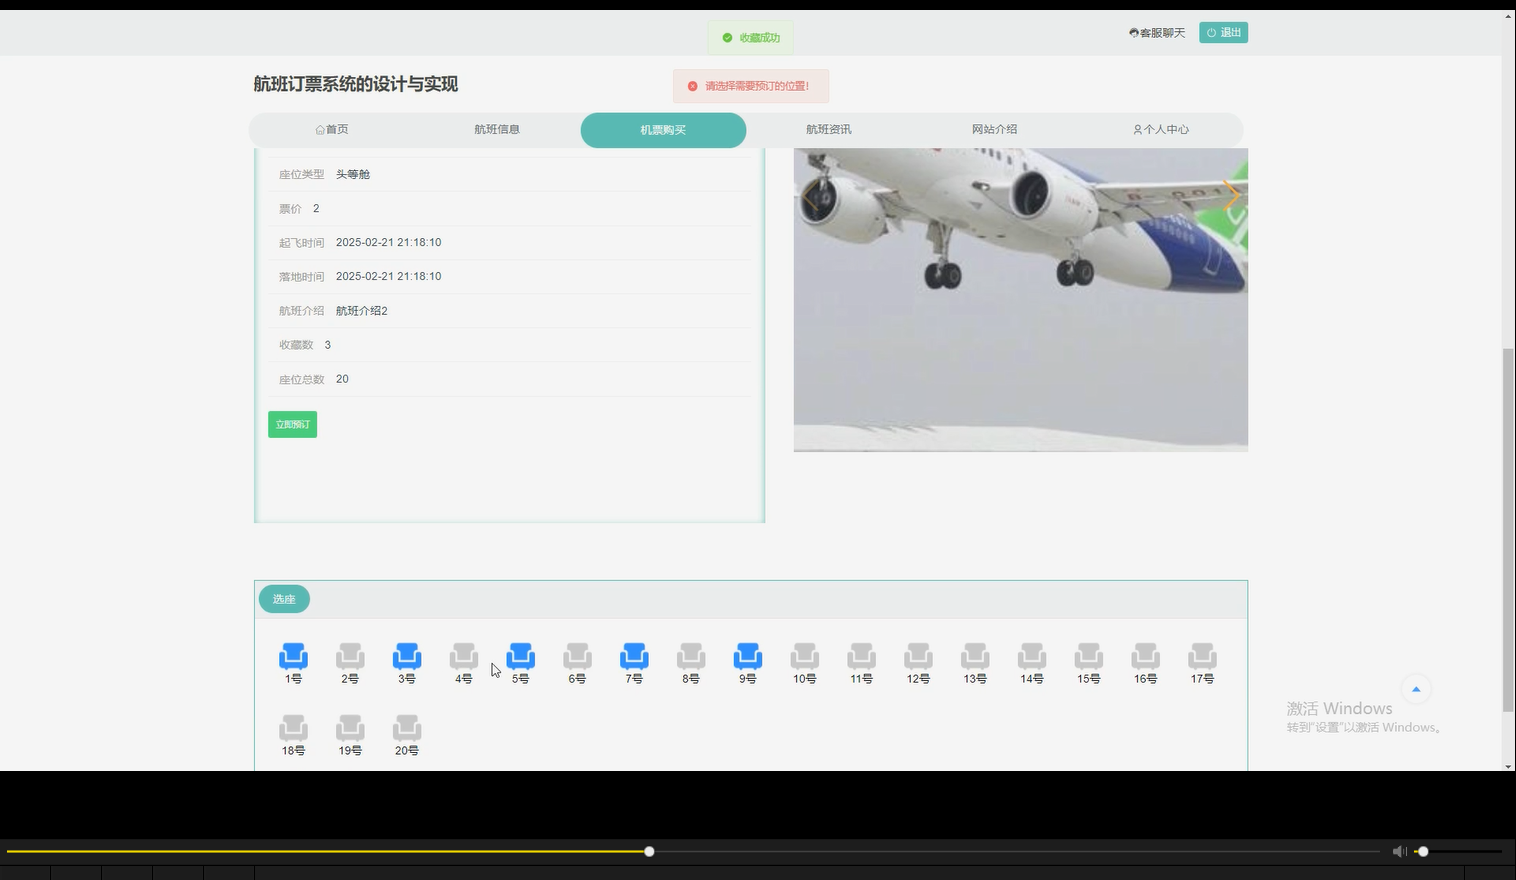This screenshot has height=880, width=1516.
Task: Mute the video with the speaker icon
Action: click(x=1399, y=851)
